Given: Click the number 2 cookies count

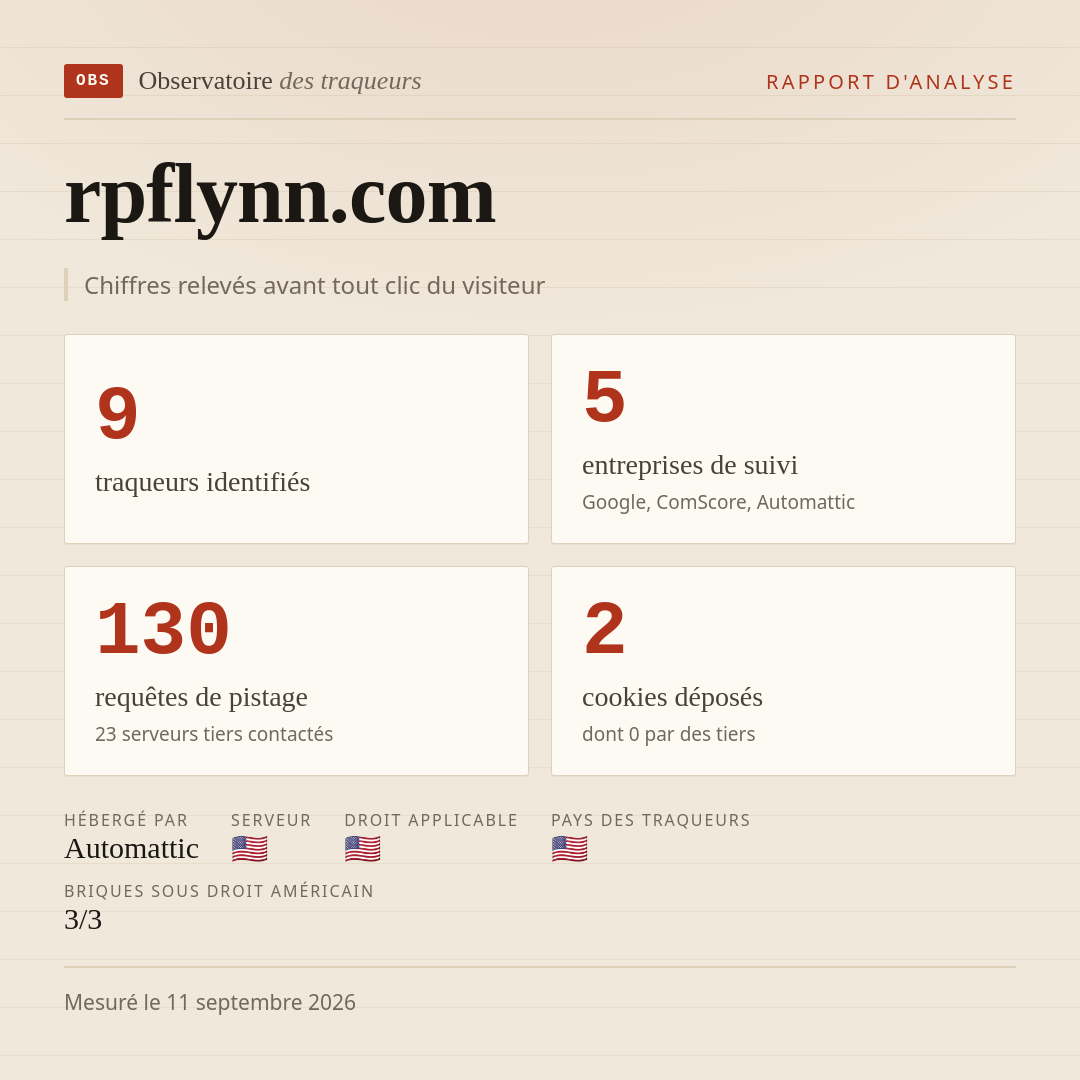Looking at the screenshot, I should pos(604,630).
